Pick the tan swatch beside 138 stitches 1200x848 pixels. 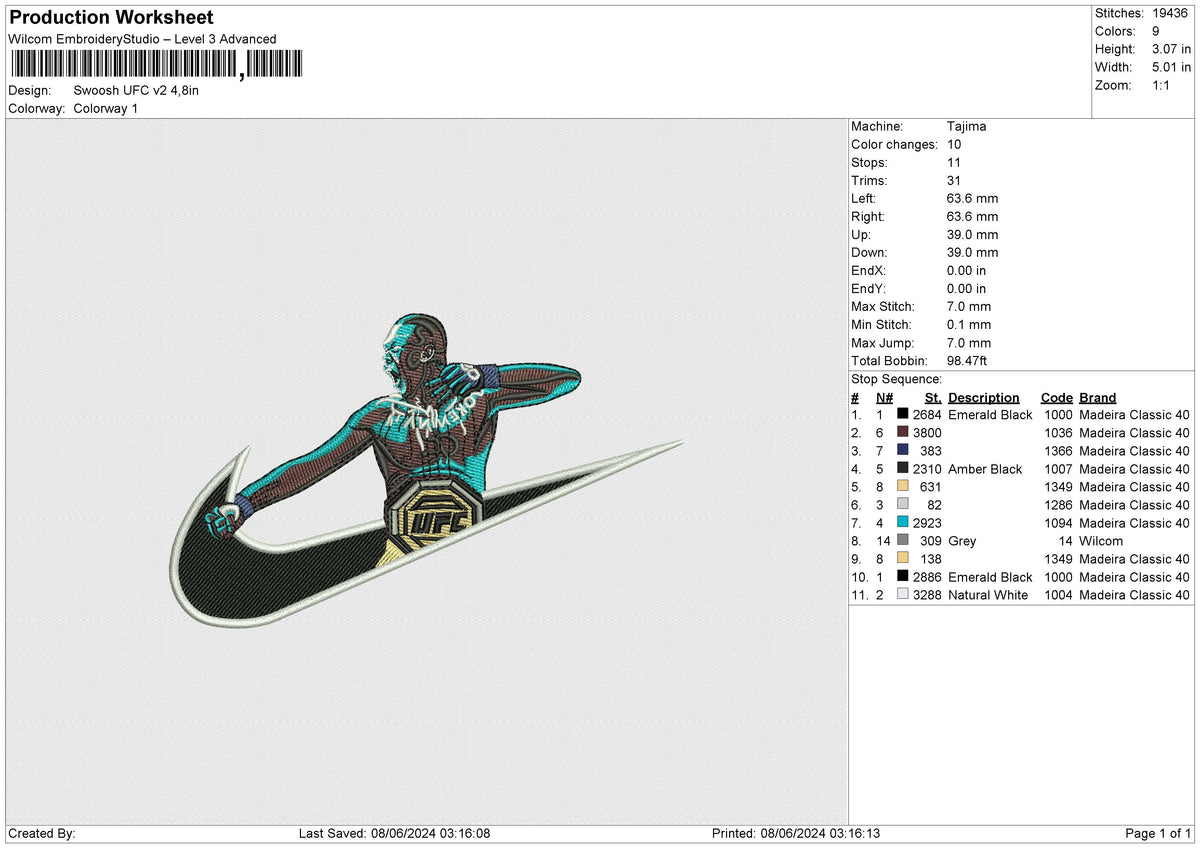click(903, 559)
